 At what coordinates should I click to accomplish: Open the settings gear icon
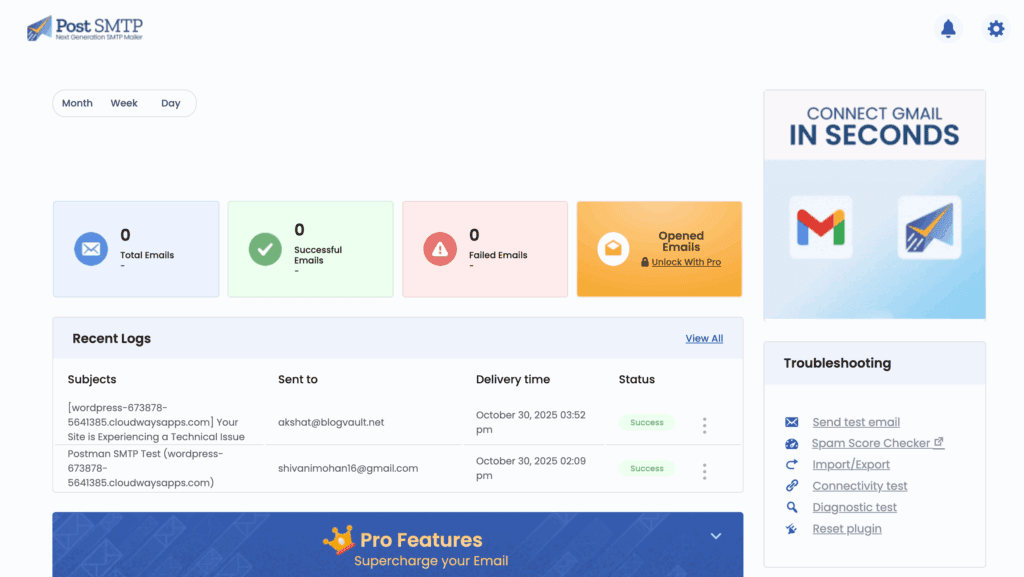tap(996, 28)
